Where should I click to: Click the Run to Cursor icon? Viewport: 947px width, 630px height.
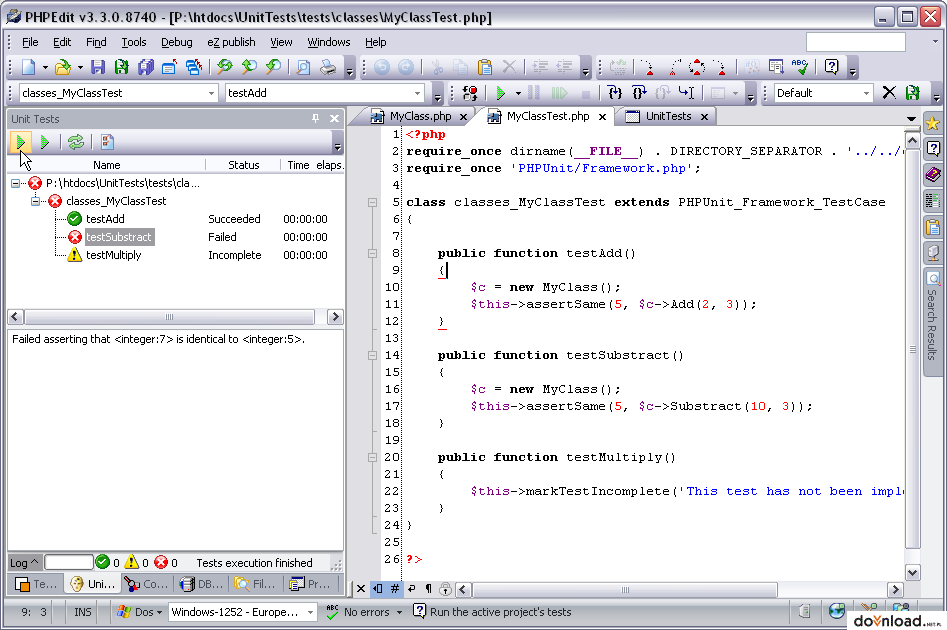687,93
